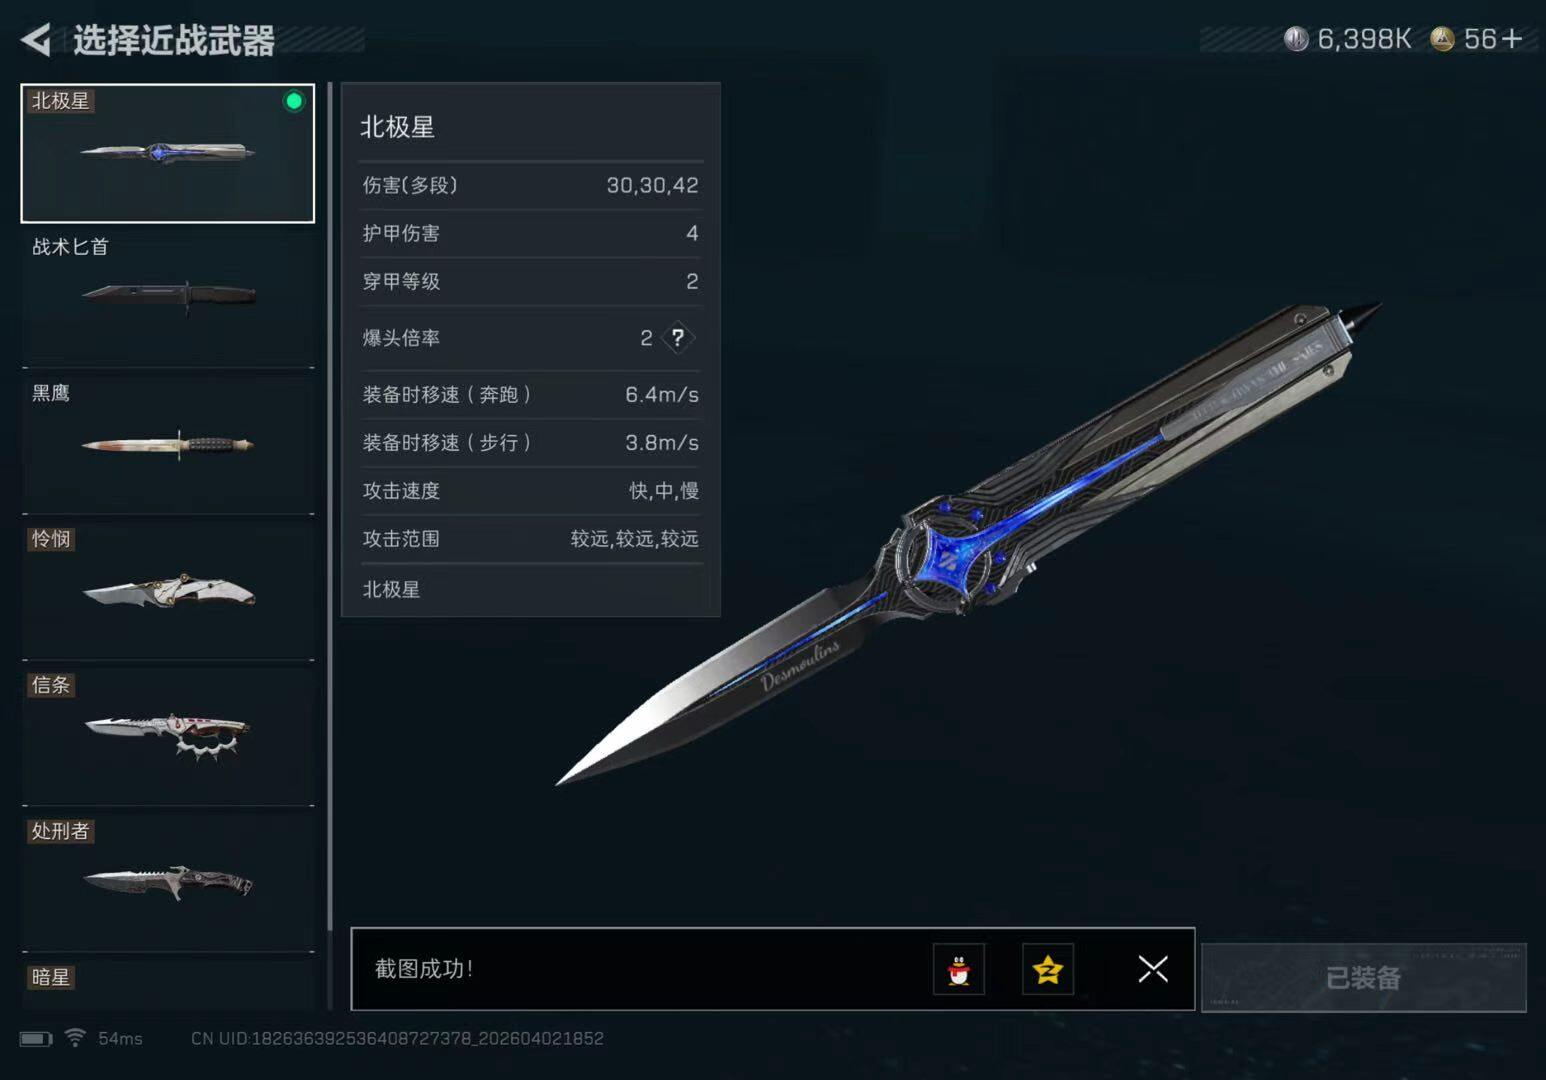The width and height of the screenshot is (1546, 1080).
Task: View battery status icon
Action: (x=35, y=1039)
